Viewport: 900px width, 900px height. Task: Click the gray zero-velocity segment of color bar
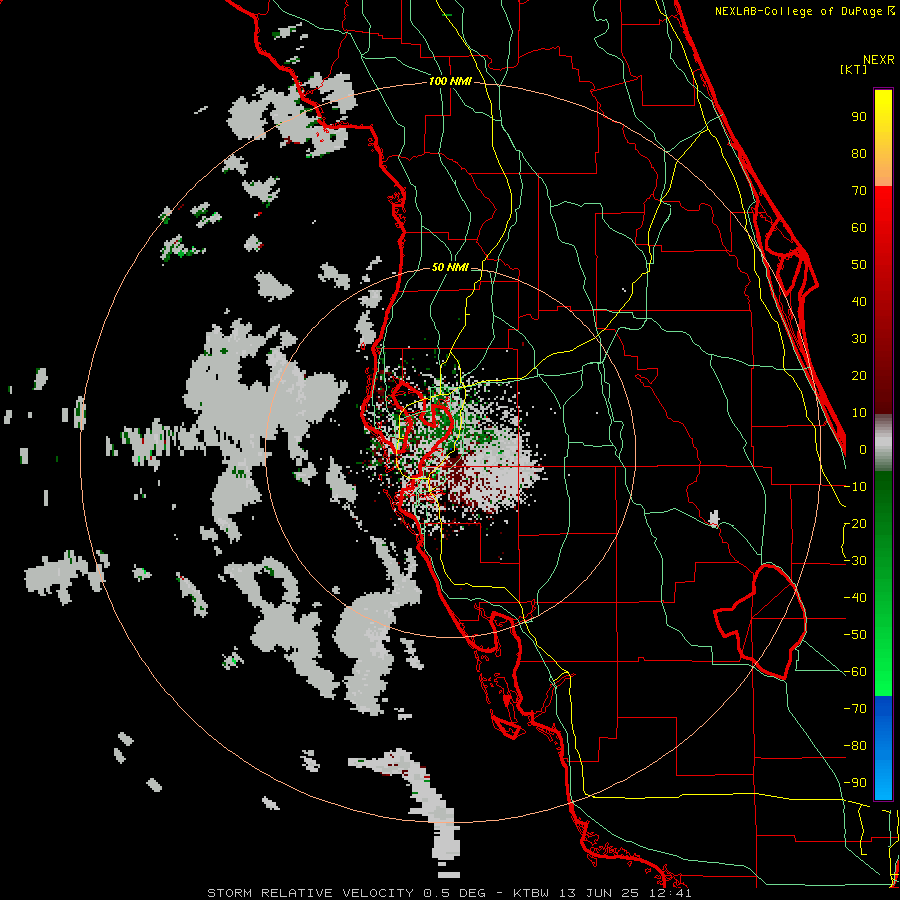[x=883, y=443]
